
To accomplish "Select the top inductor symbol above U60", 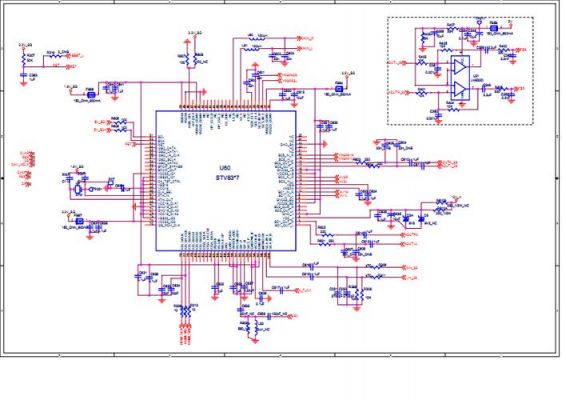I will (257, 38).
